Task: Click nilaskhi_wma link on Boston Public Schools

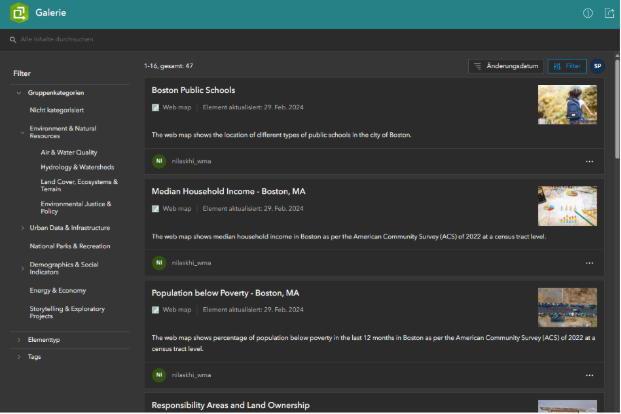Action: pos(191,162)
